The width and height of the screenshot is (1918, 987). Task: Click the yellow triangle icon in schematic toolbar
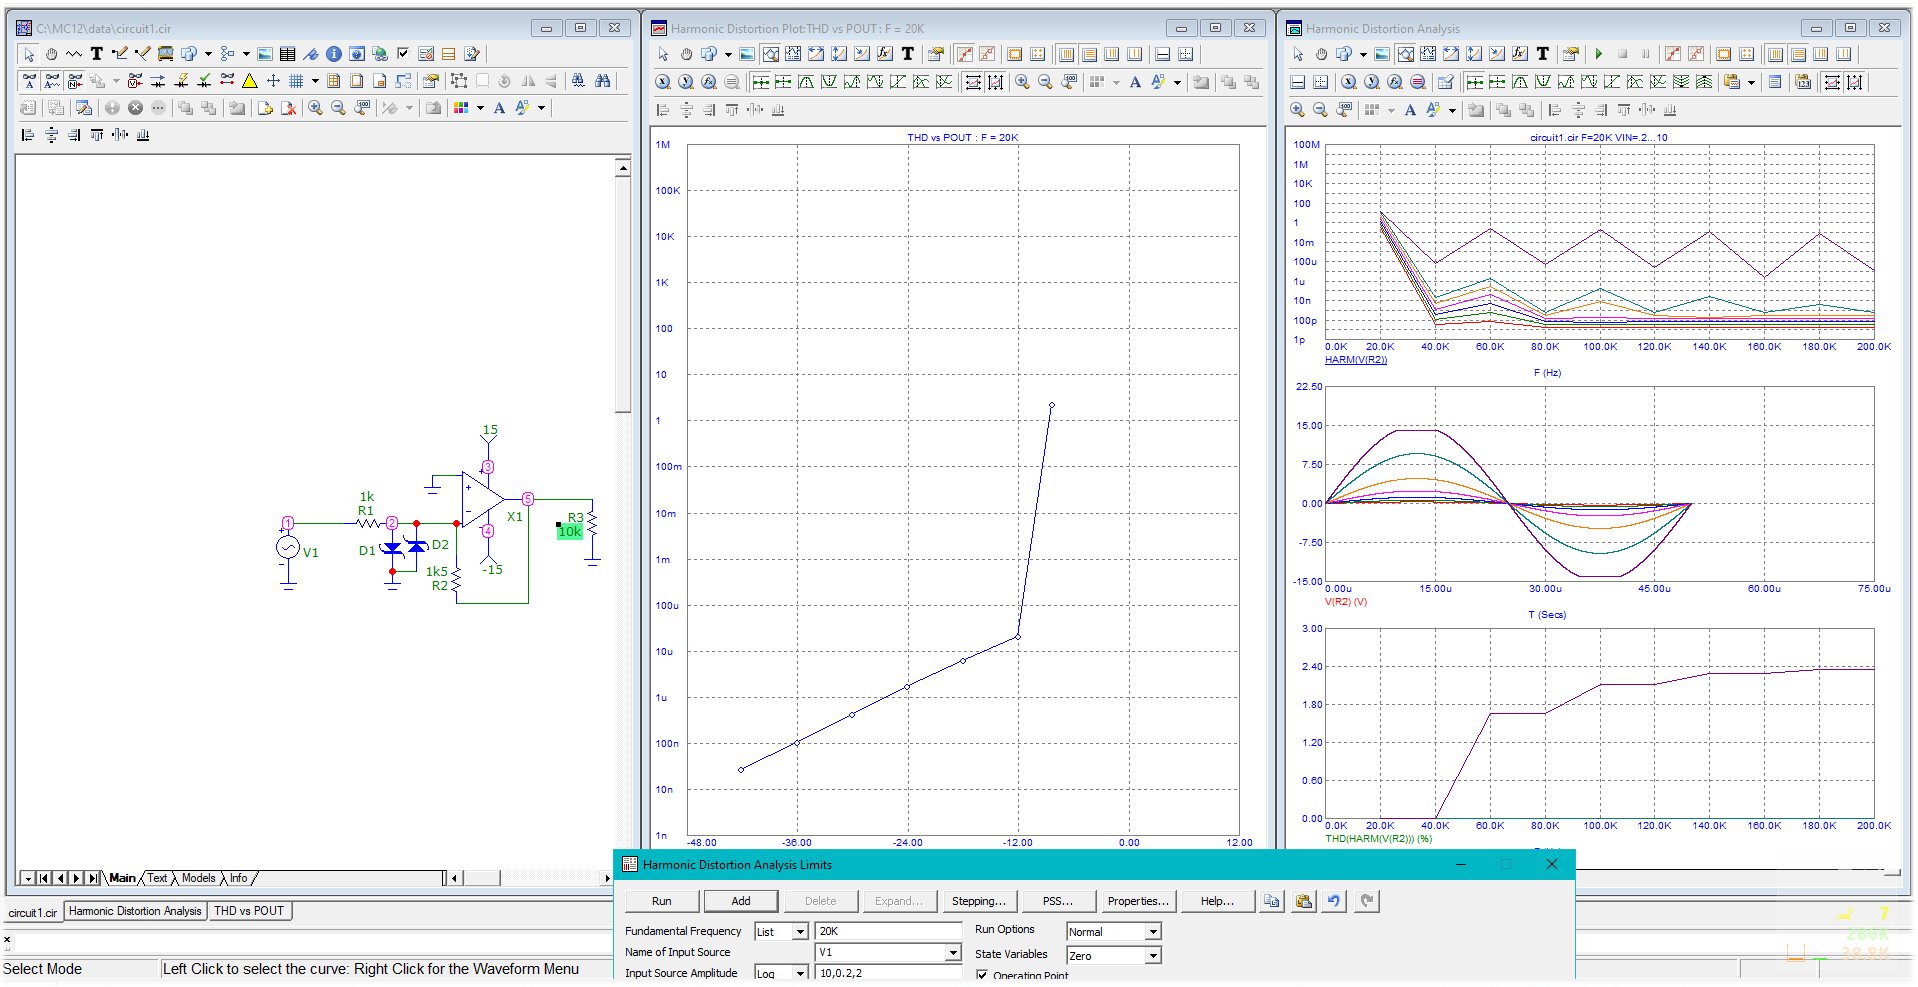[250, 81]
